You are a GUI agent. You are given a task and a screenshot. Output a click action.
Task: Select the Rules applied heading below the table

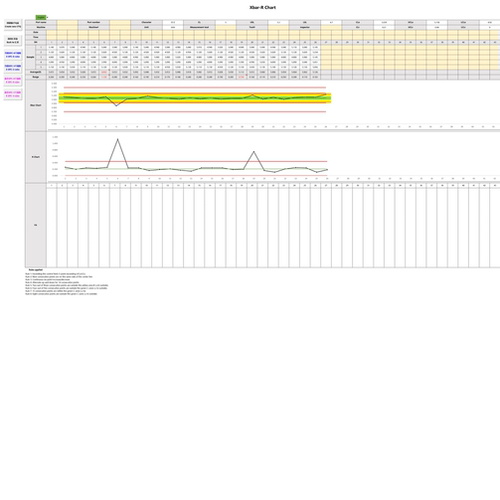36,269
